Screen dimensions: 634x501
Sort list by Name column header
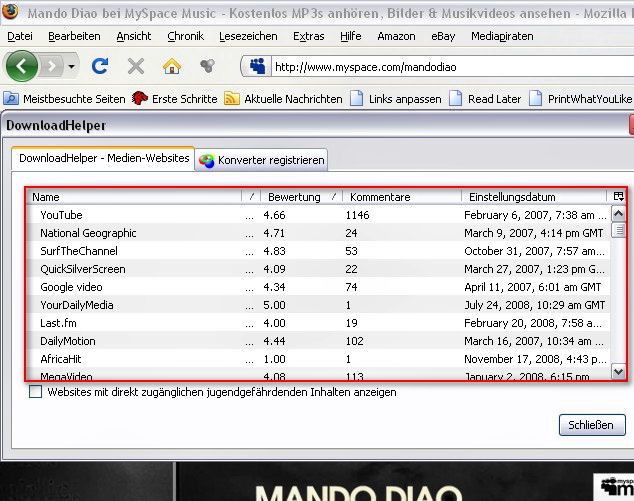[x=134, y=197]
